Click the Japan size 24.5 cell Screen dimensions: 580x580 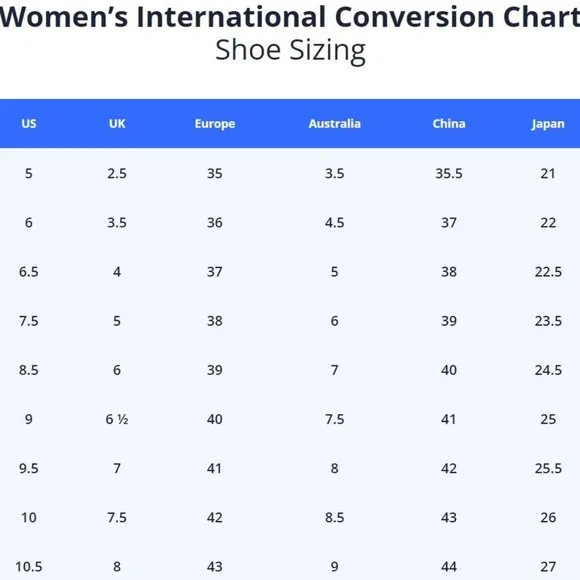[548, 370]
